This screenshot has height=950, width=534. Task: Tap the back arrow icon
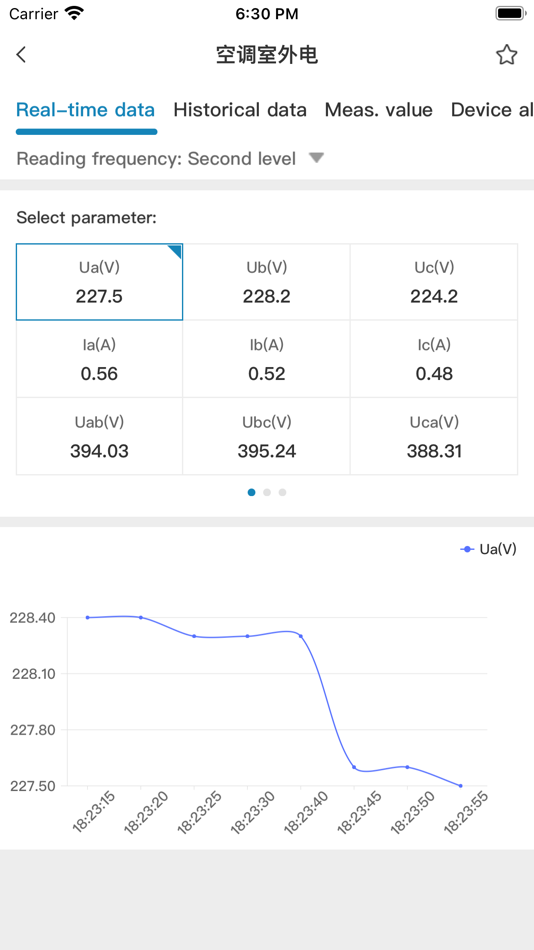click(21, 55)
